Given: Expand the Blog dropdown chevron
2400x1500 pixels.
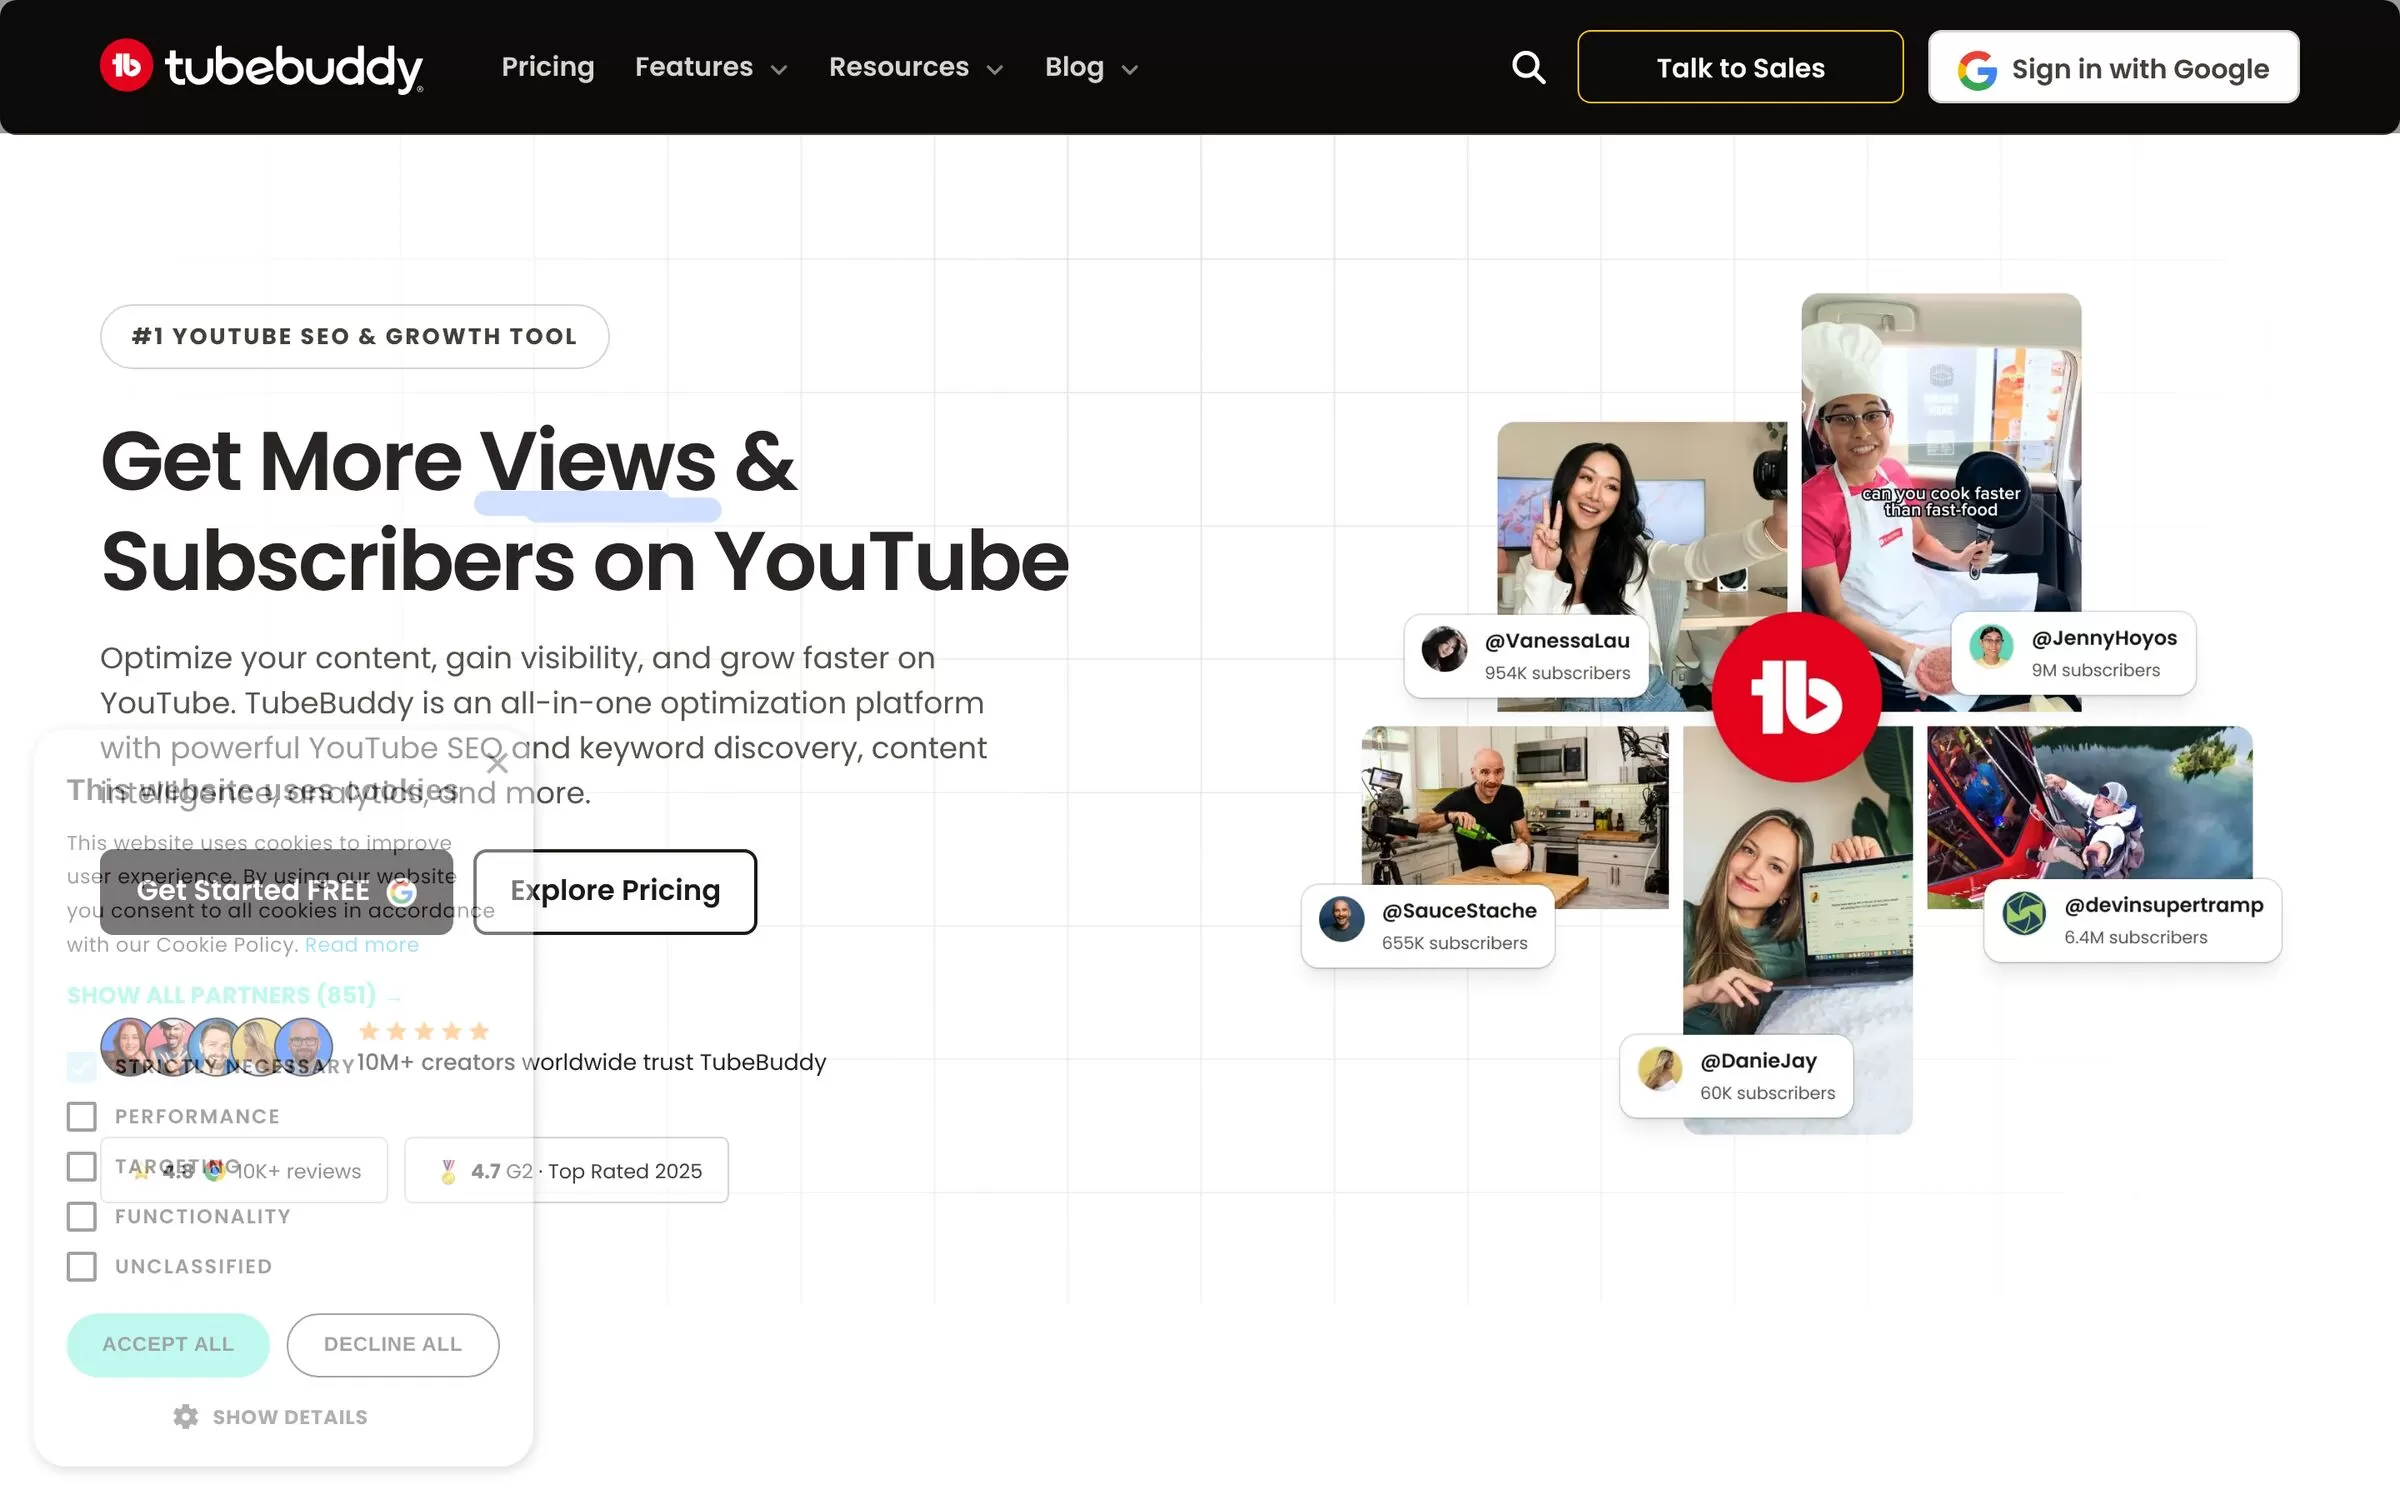Looking at the screenshot, I should (x=1130, y=69).
